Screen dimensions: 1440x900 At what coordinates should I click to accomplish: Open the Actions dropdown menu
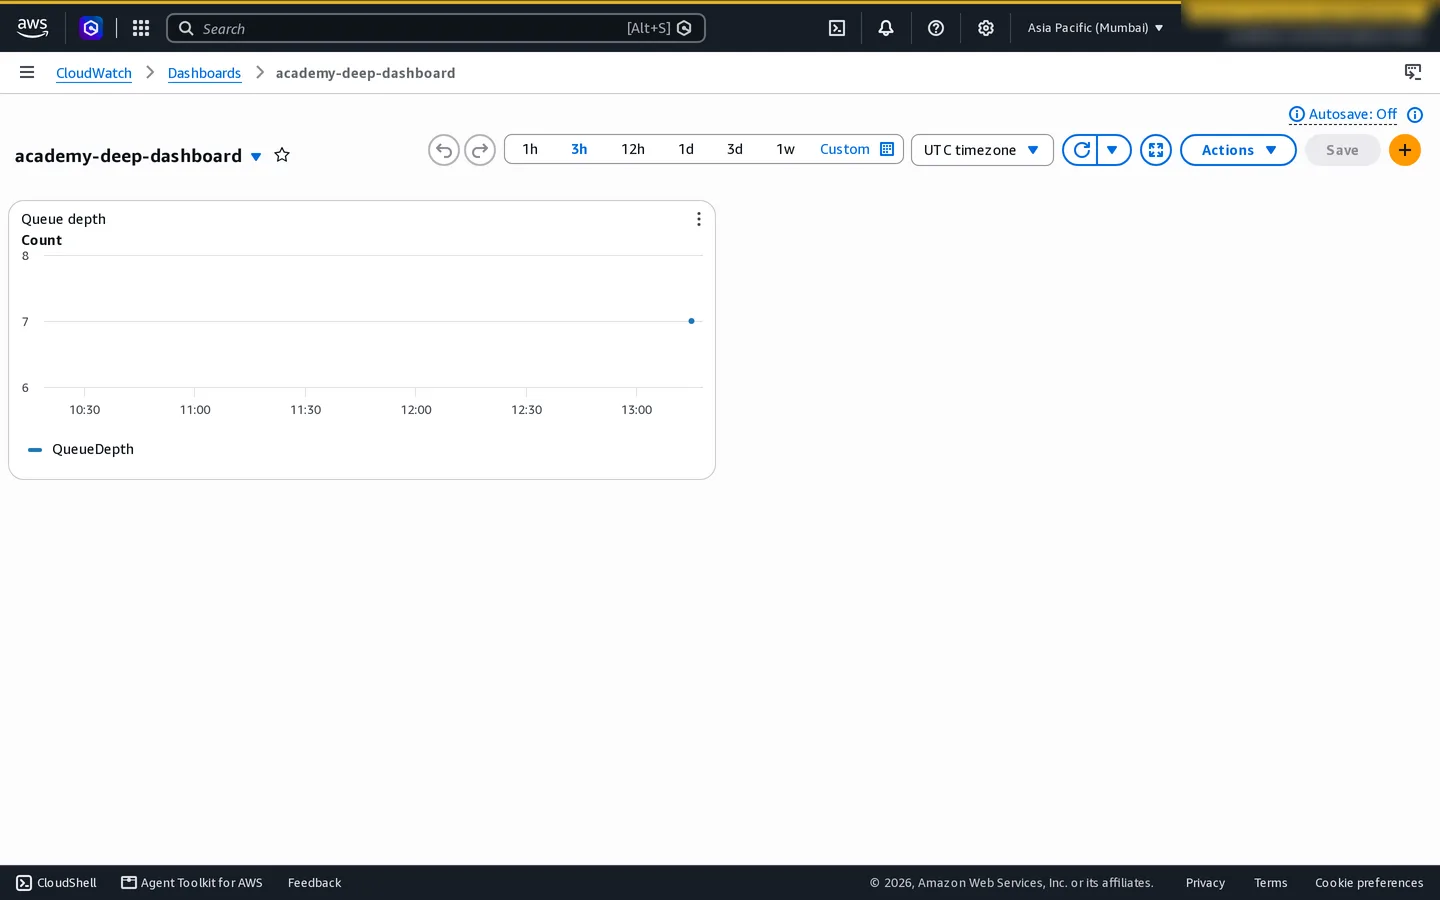pyautogui.click(x=1238, y=150)
